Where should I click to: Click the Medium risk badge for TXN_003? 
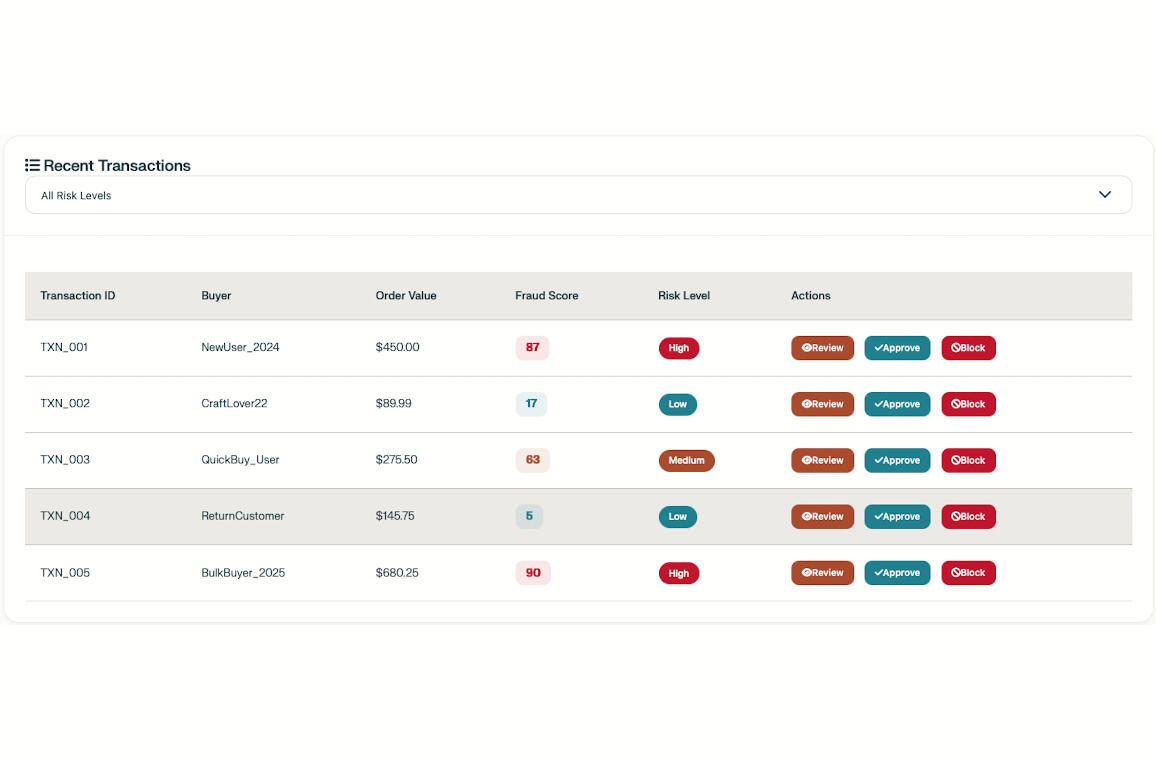pyautogui.click(x=686, y=460)
